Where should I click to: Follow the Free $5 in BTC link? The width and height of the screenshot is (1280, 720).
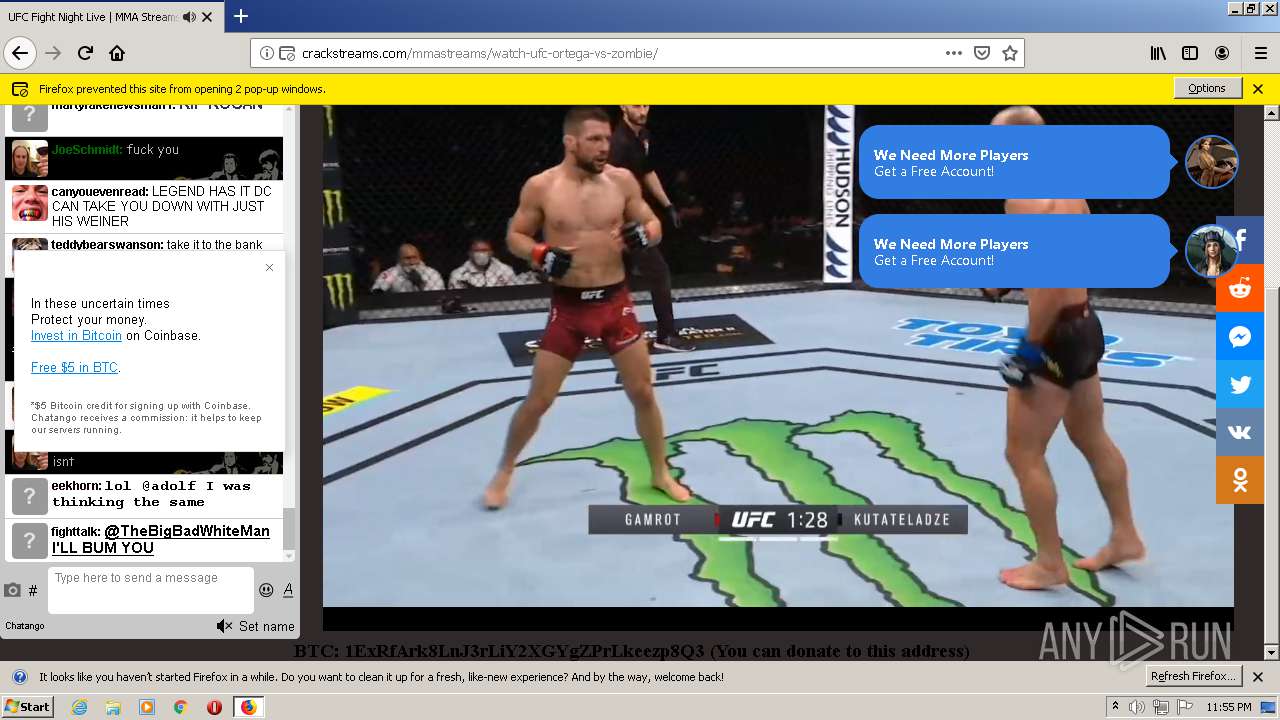click(75, 368)
